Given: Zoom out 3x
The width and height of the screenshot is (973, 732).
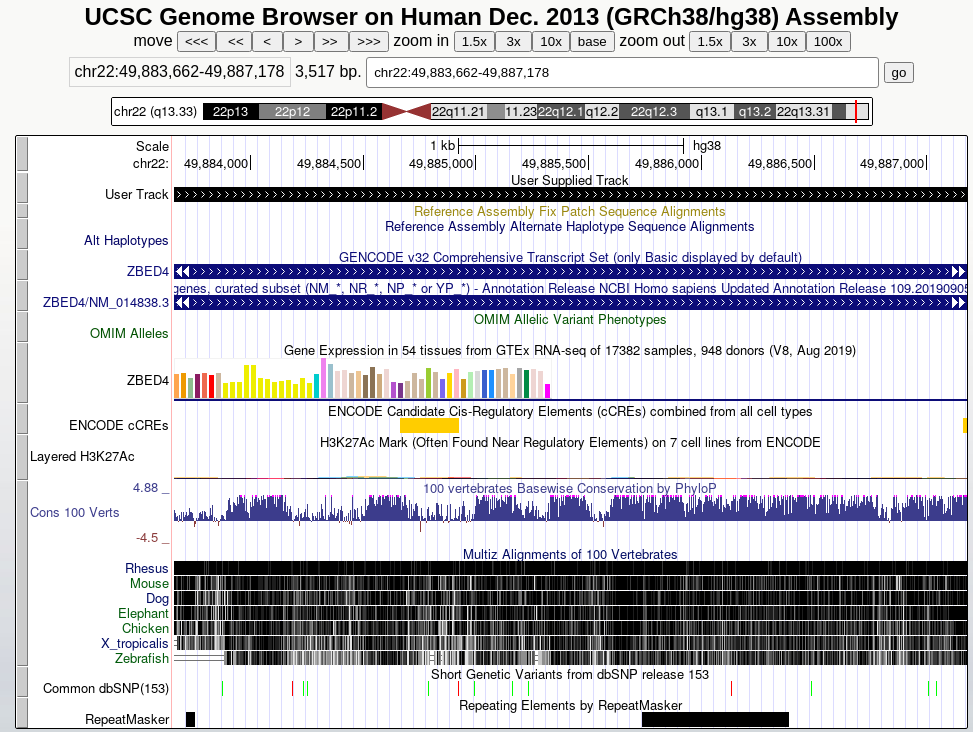Looking at the screenshot, I should (x=749, y=42).
